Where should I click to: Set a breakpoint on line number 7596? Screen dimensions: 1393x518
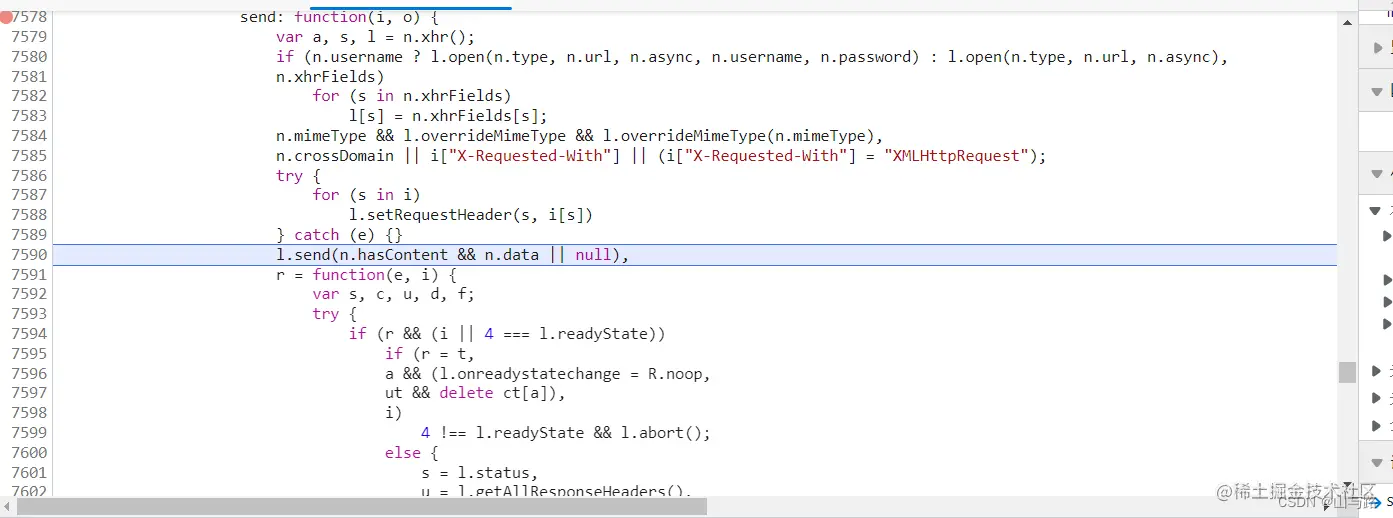point(29,374)
